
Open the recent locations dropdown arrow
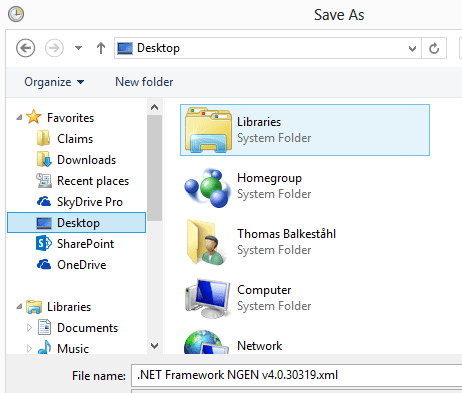point(78,48)
